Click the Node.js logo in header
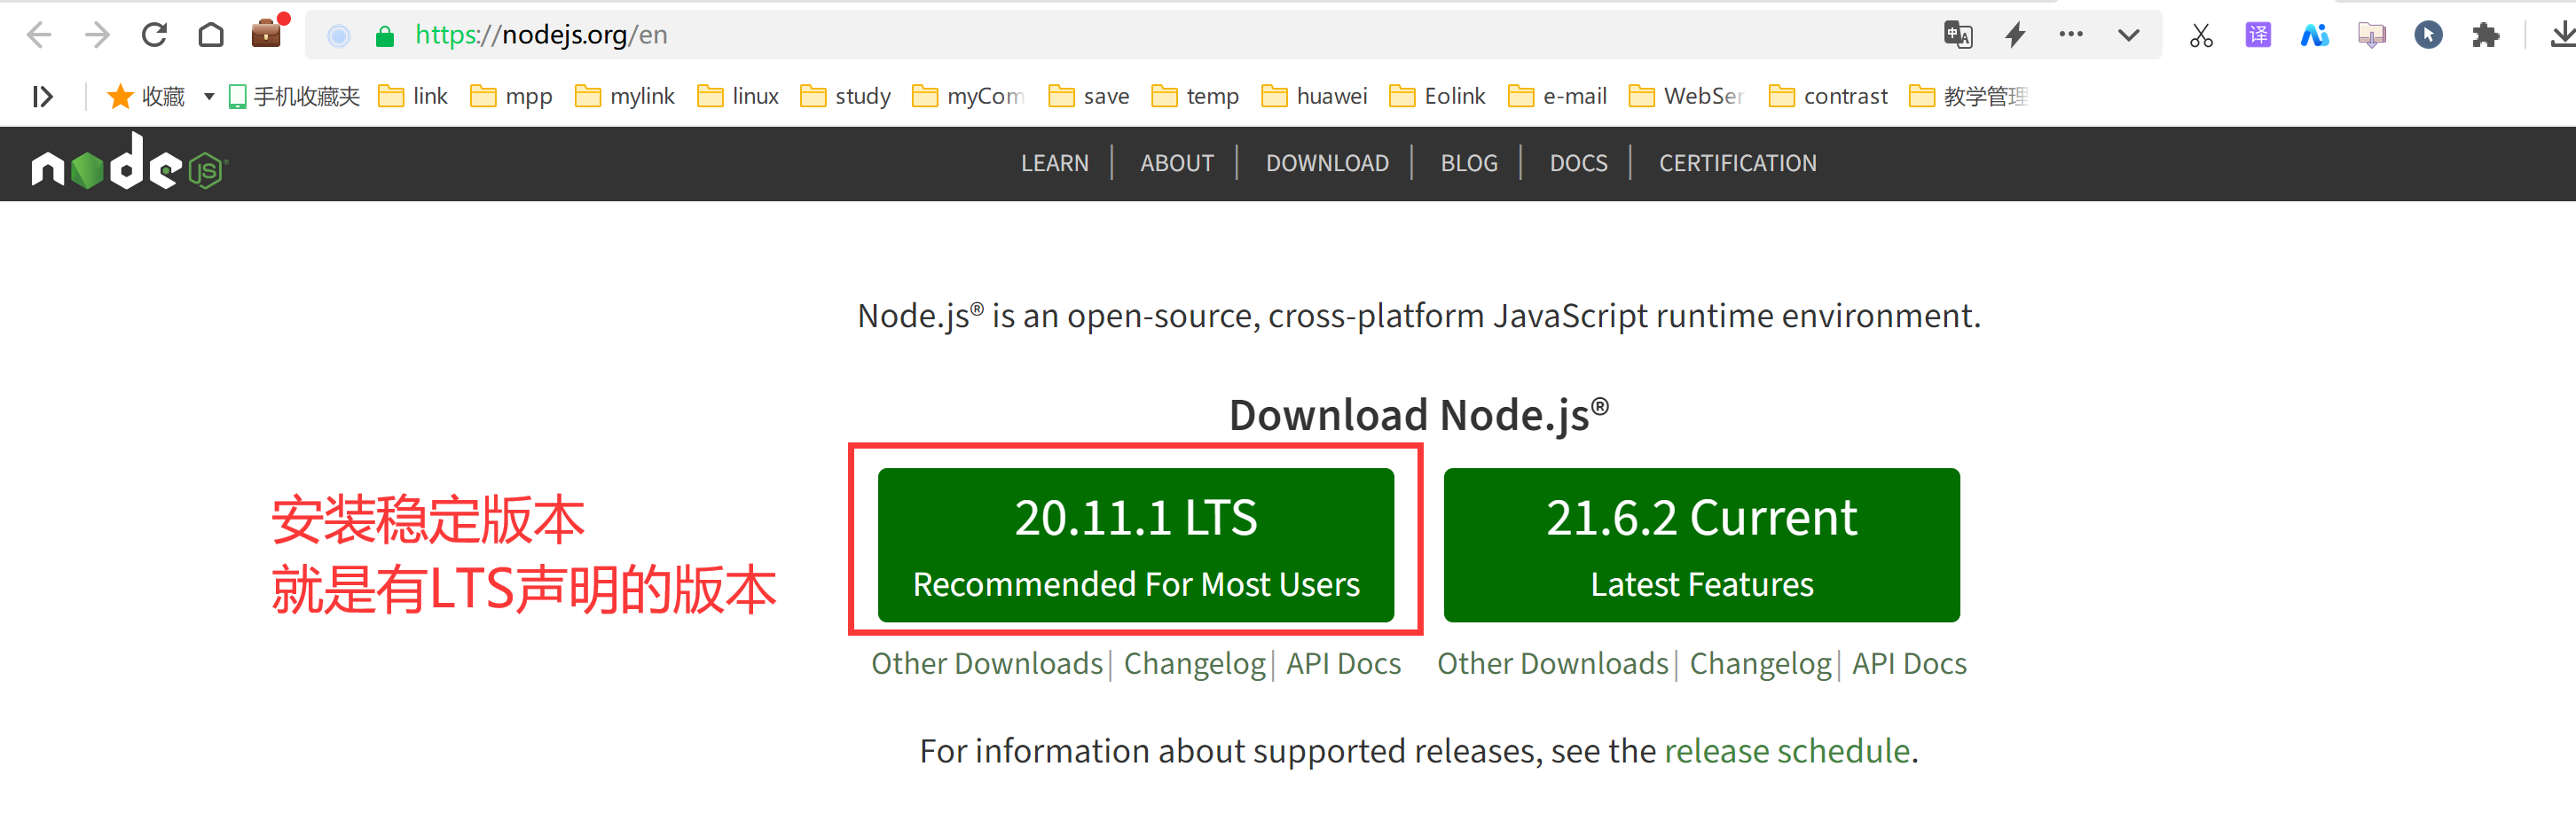Image resolution: width=2576 pixels, height=821 pixels. (130, 162)
